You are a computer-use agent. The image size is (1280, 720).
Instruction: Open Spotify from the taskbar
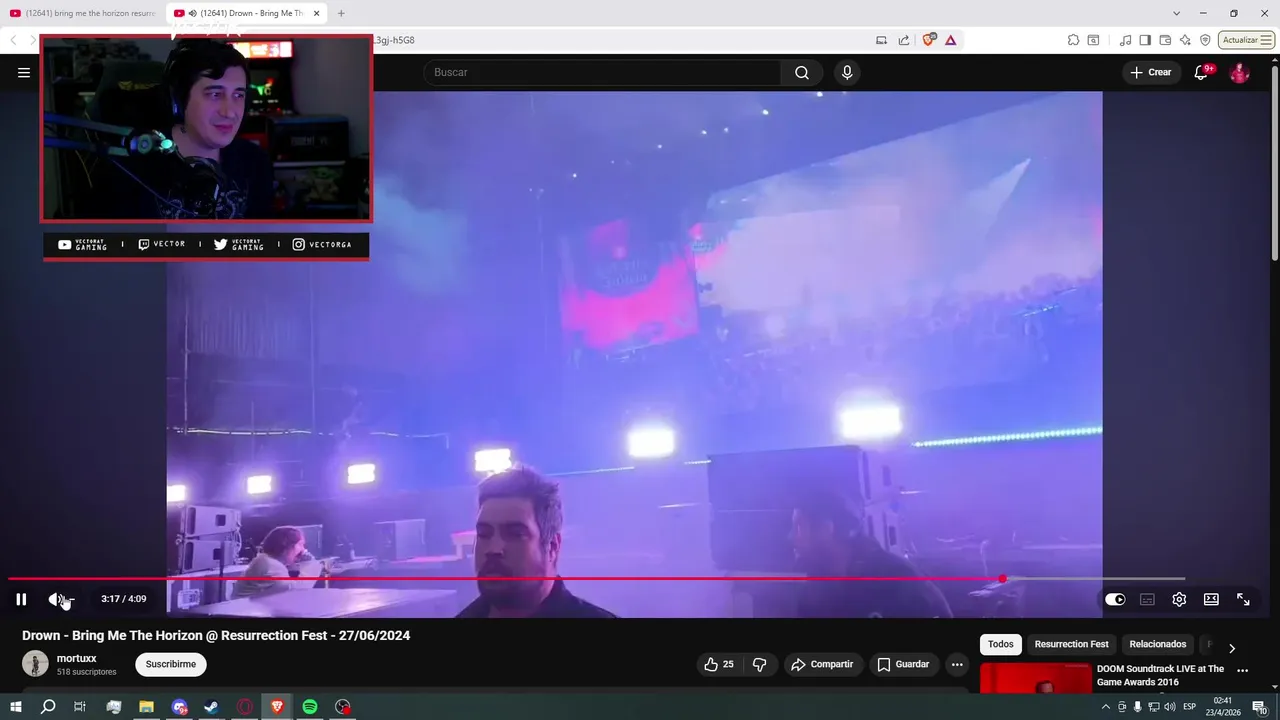pyautogui.click(x=310, y=707)
